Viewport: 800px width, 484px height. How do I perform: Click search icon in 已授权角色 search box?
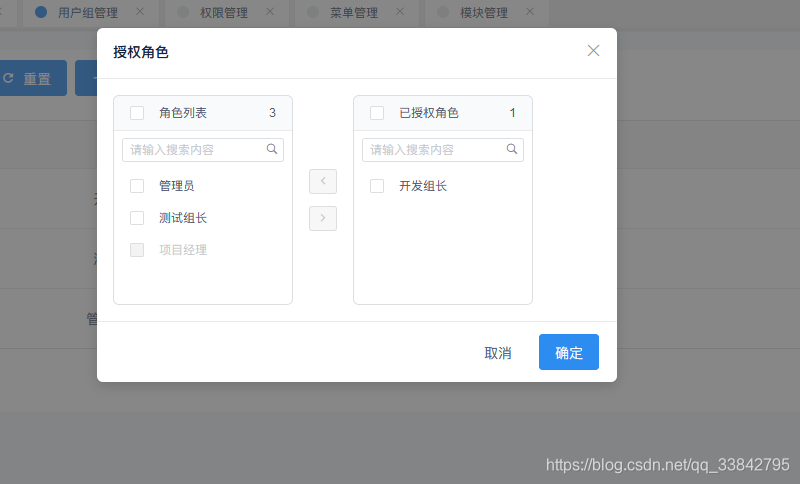[x=512, y=149]
